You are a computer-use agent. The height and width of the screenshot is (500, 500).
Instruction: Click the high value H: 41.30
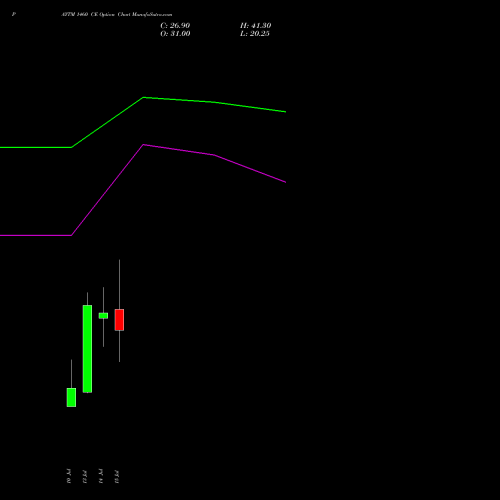(x=255, y=26)
